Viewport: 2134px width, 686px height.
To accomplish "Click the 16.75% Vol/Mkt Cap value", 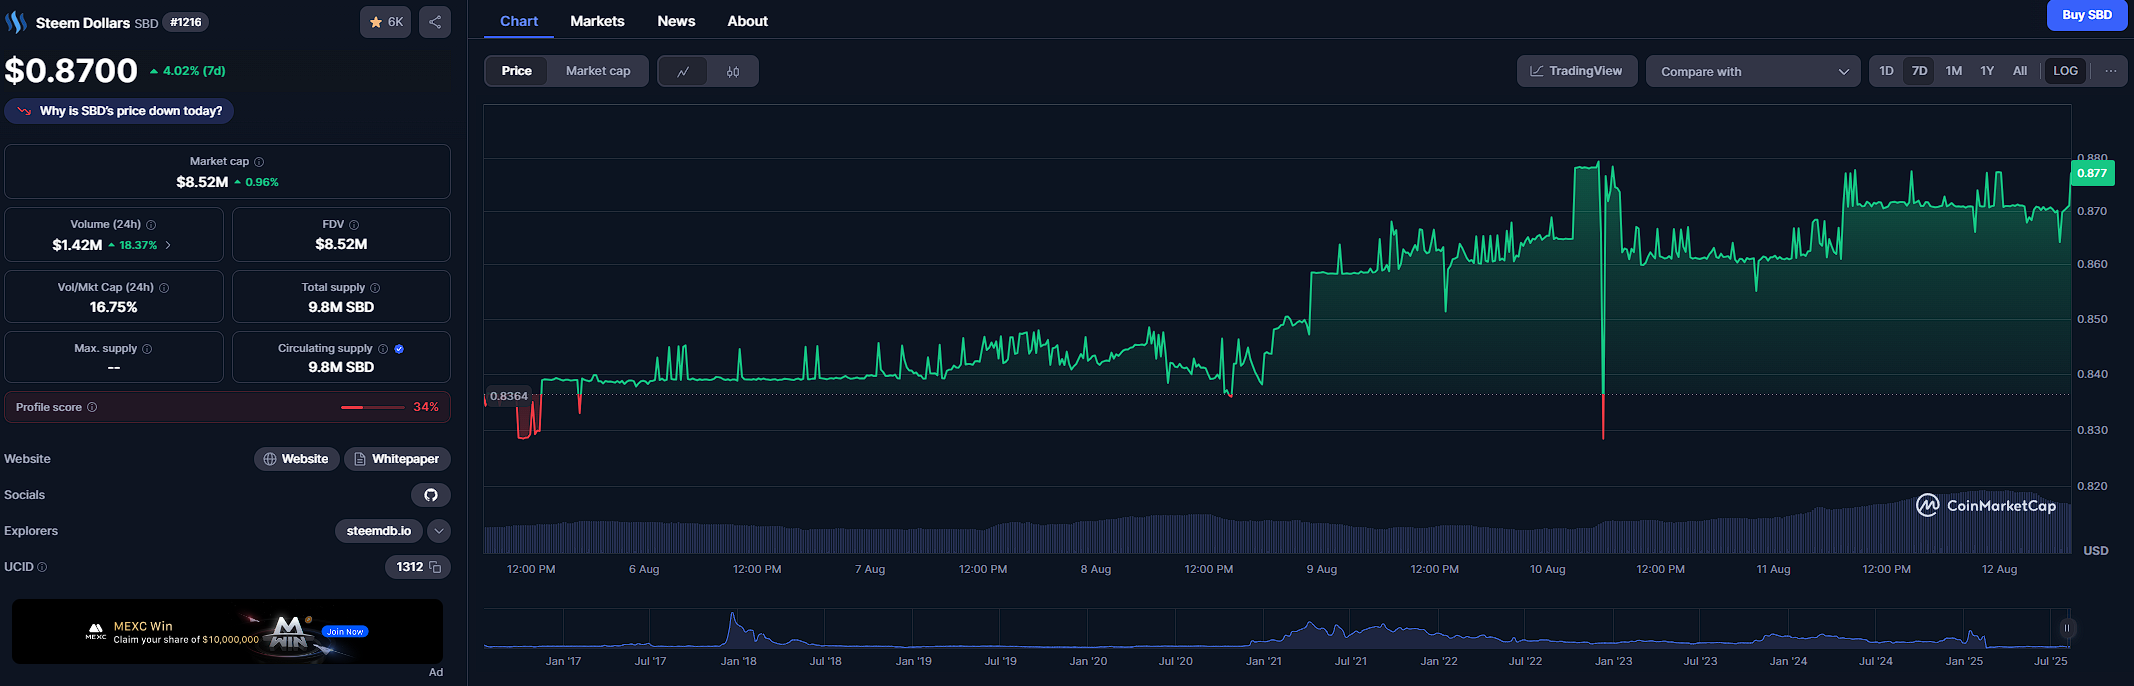I will click(x=114, y=307).
